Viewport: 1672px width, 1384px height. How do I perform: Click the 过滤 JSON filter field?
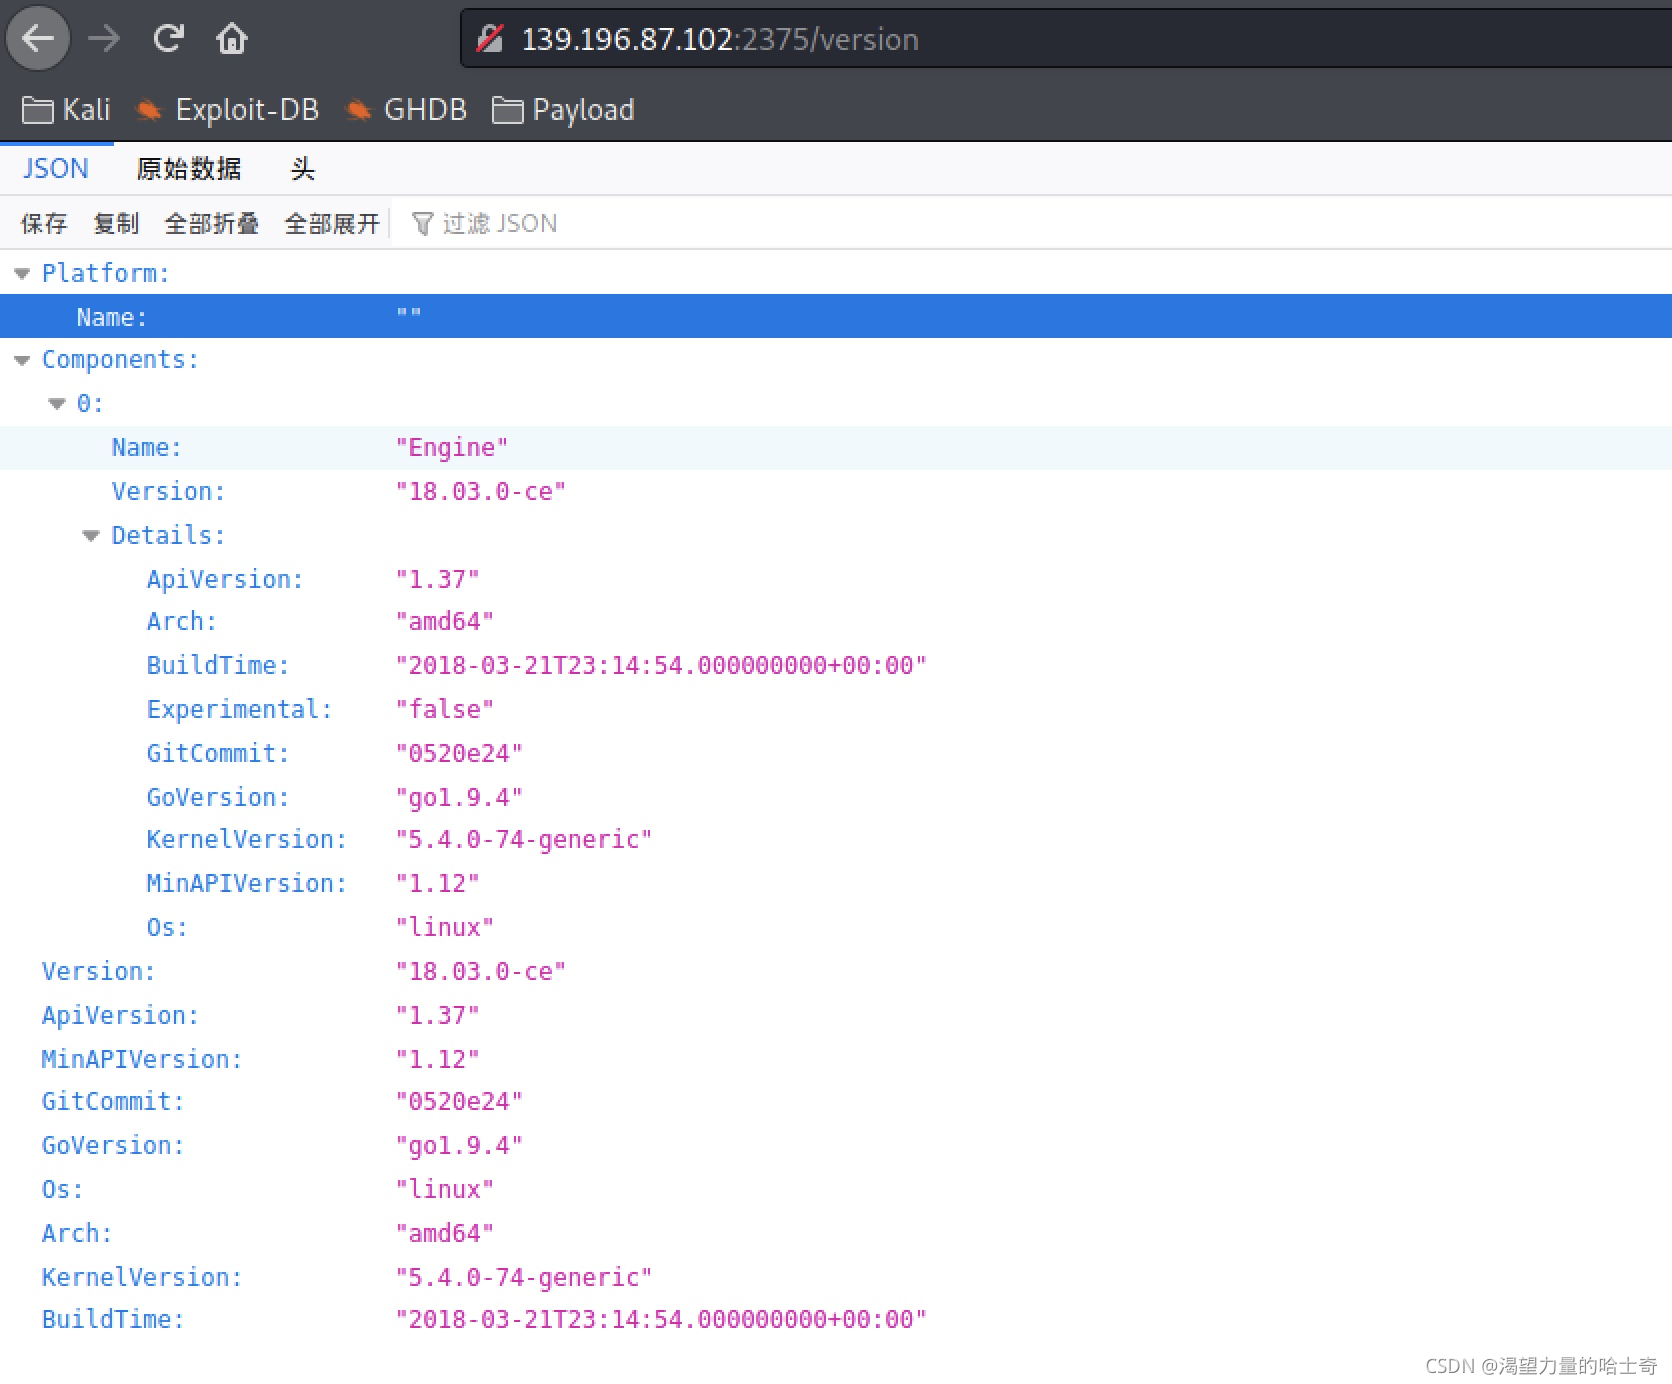coord(500,223)
